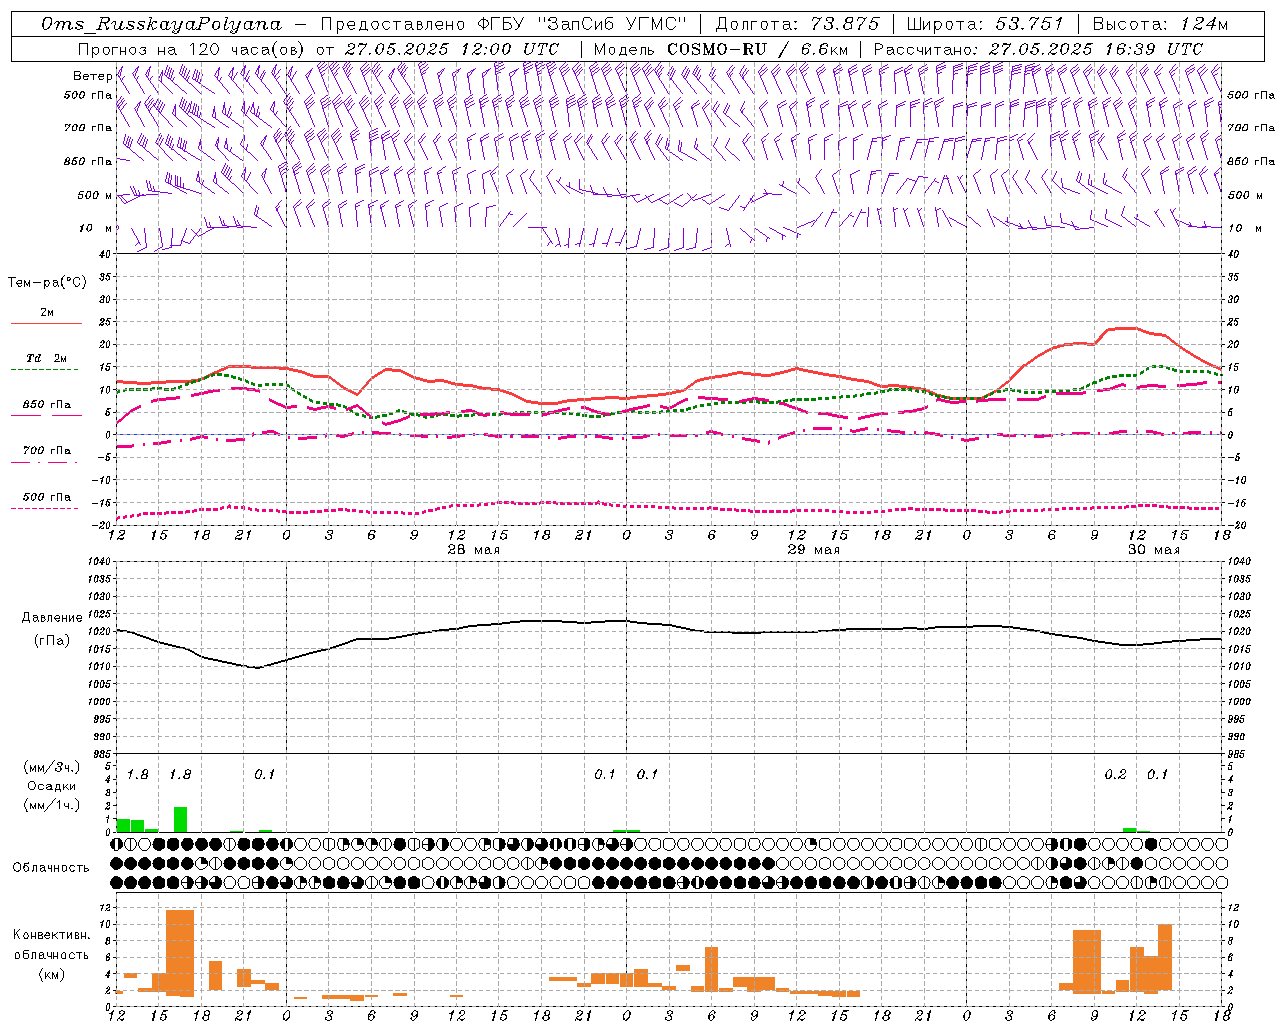The width and height of the screenshot is (1280, 1024).
Task: Click the (мм/1ч.) precipitation unit label
Action: point(51,805)
